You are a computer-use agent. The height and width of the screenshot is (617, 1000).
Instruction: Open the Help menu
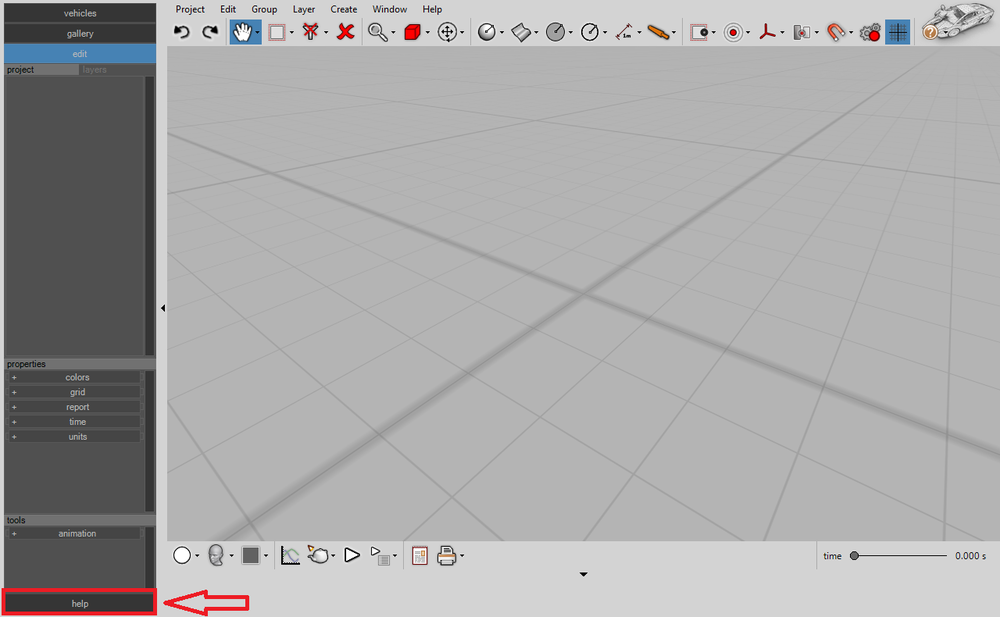click(x=432, y=10)
